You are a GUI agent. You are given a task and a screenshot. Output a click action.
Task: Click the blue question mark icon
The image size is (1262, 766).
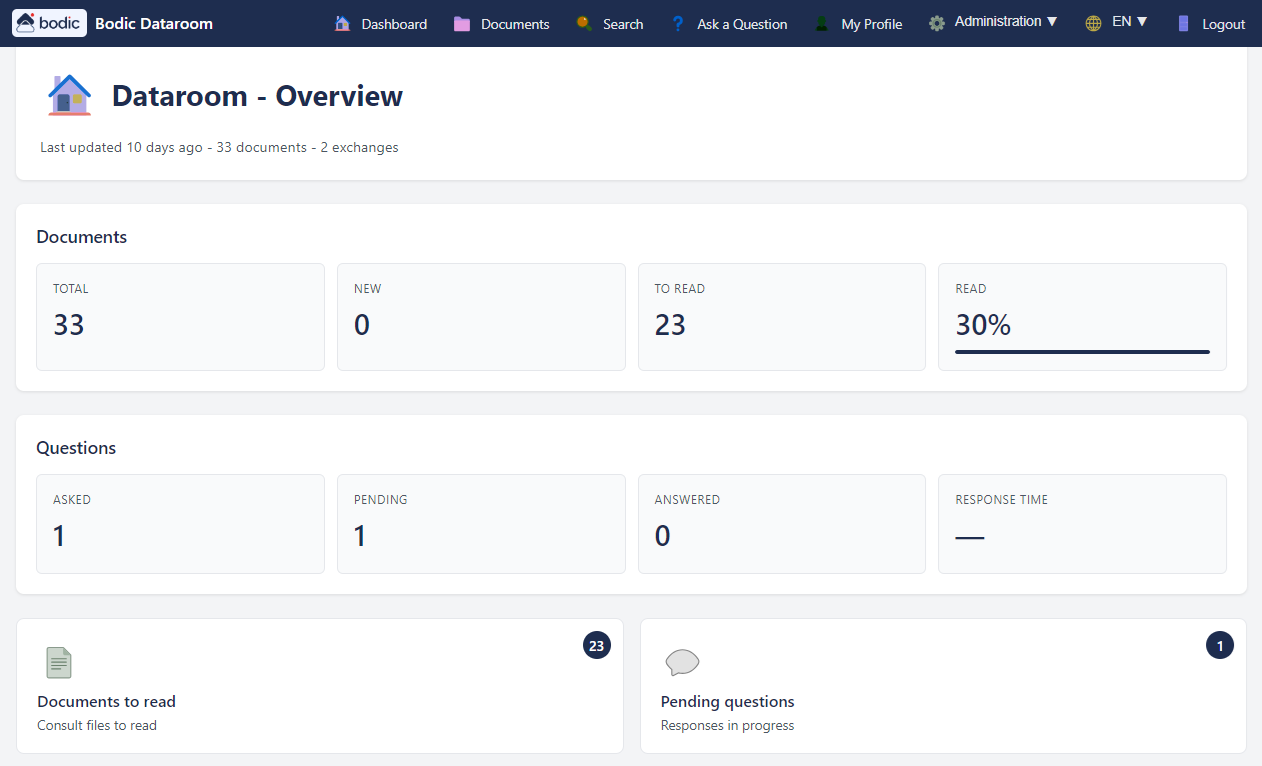(678, 24)
